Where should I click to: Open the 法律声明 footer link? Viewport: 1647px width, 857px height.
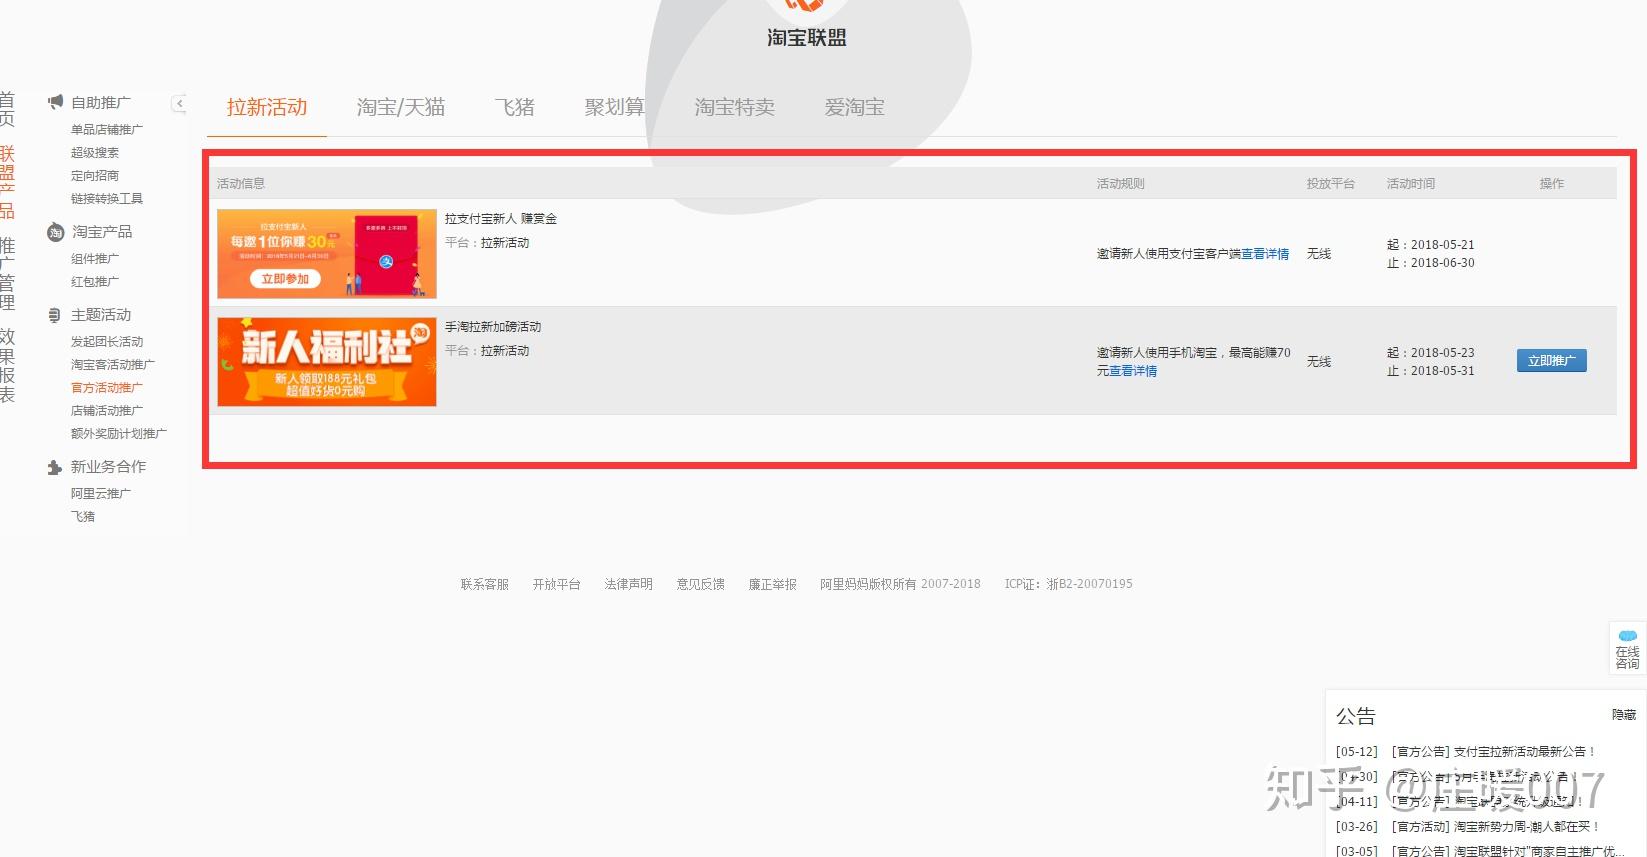pyautogui.click(x=629, y=584)
